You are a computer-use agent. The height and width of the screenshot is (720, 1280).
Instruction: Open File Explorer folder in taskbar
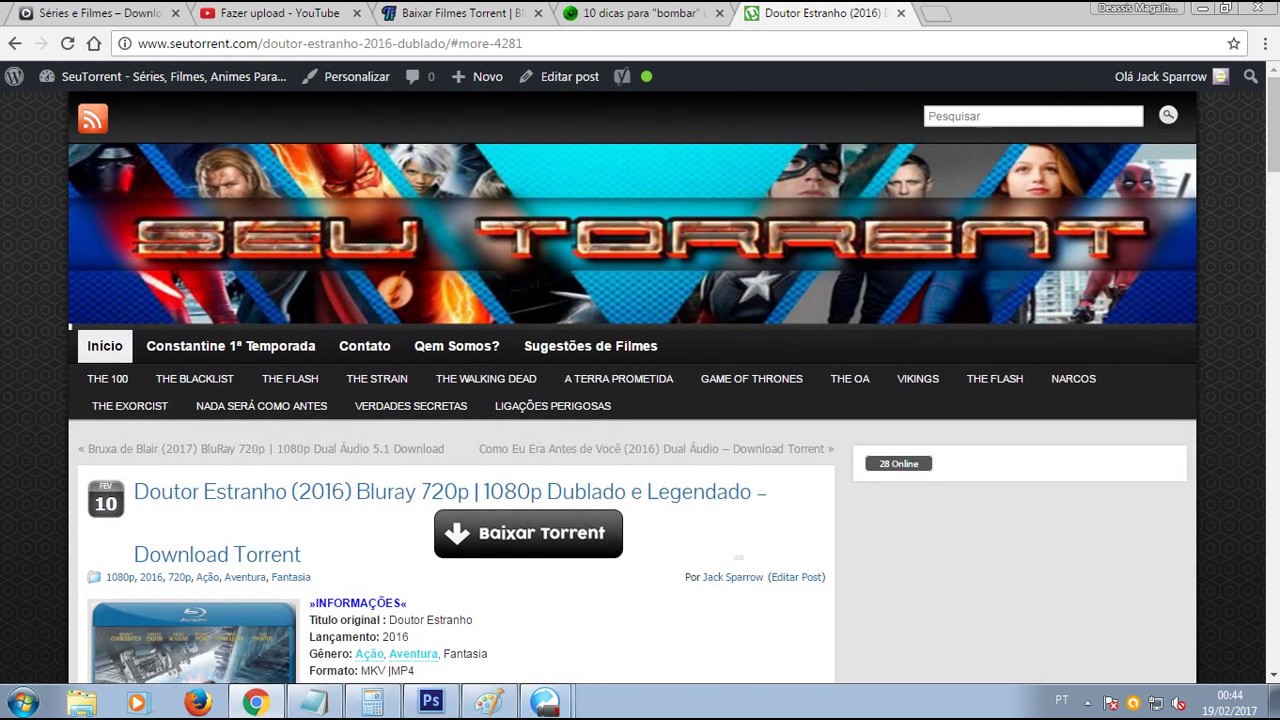tap(82, 702)
